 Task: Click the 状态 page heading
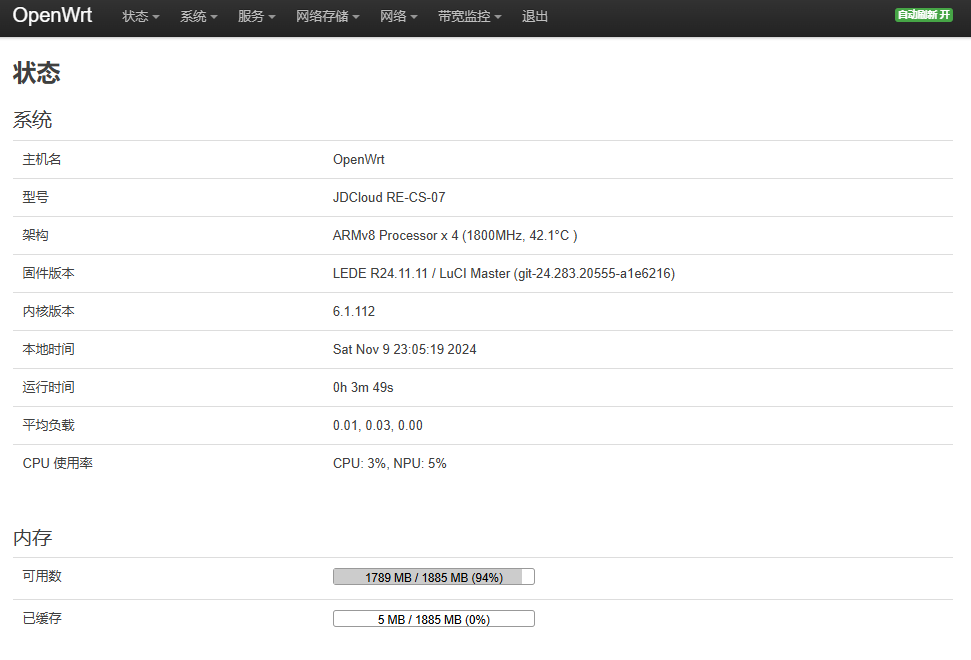click(x=37, y=73)
